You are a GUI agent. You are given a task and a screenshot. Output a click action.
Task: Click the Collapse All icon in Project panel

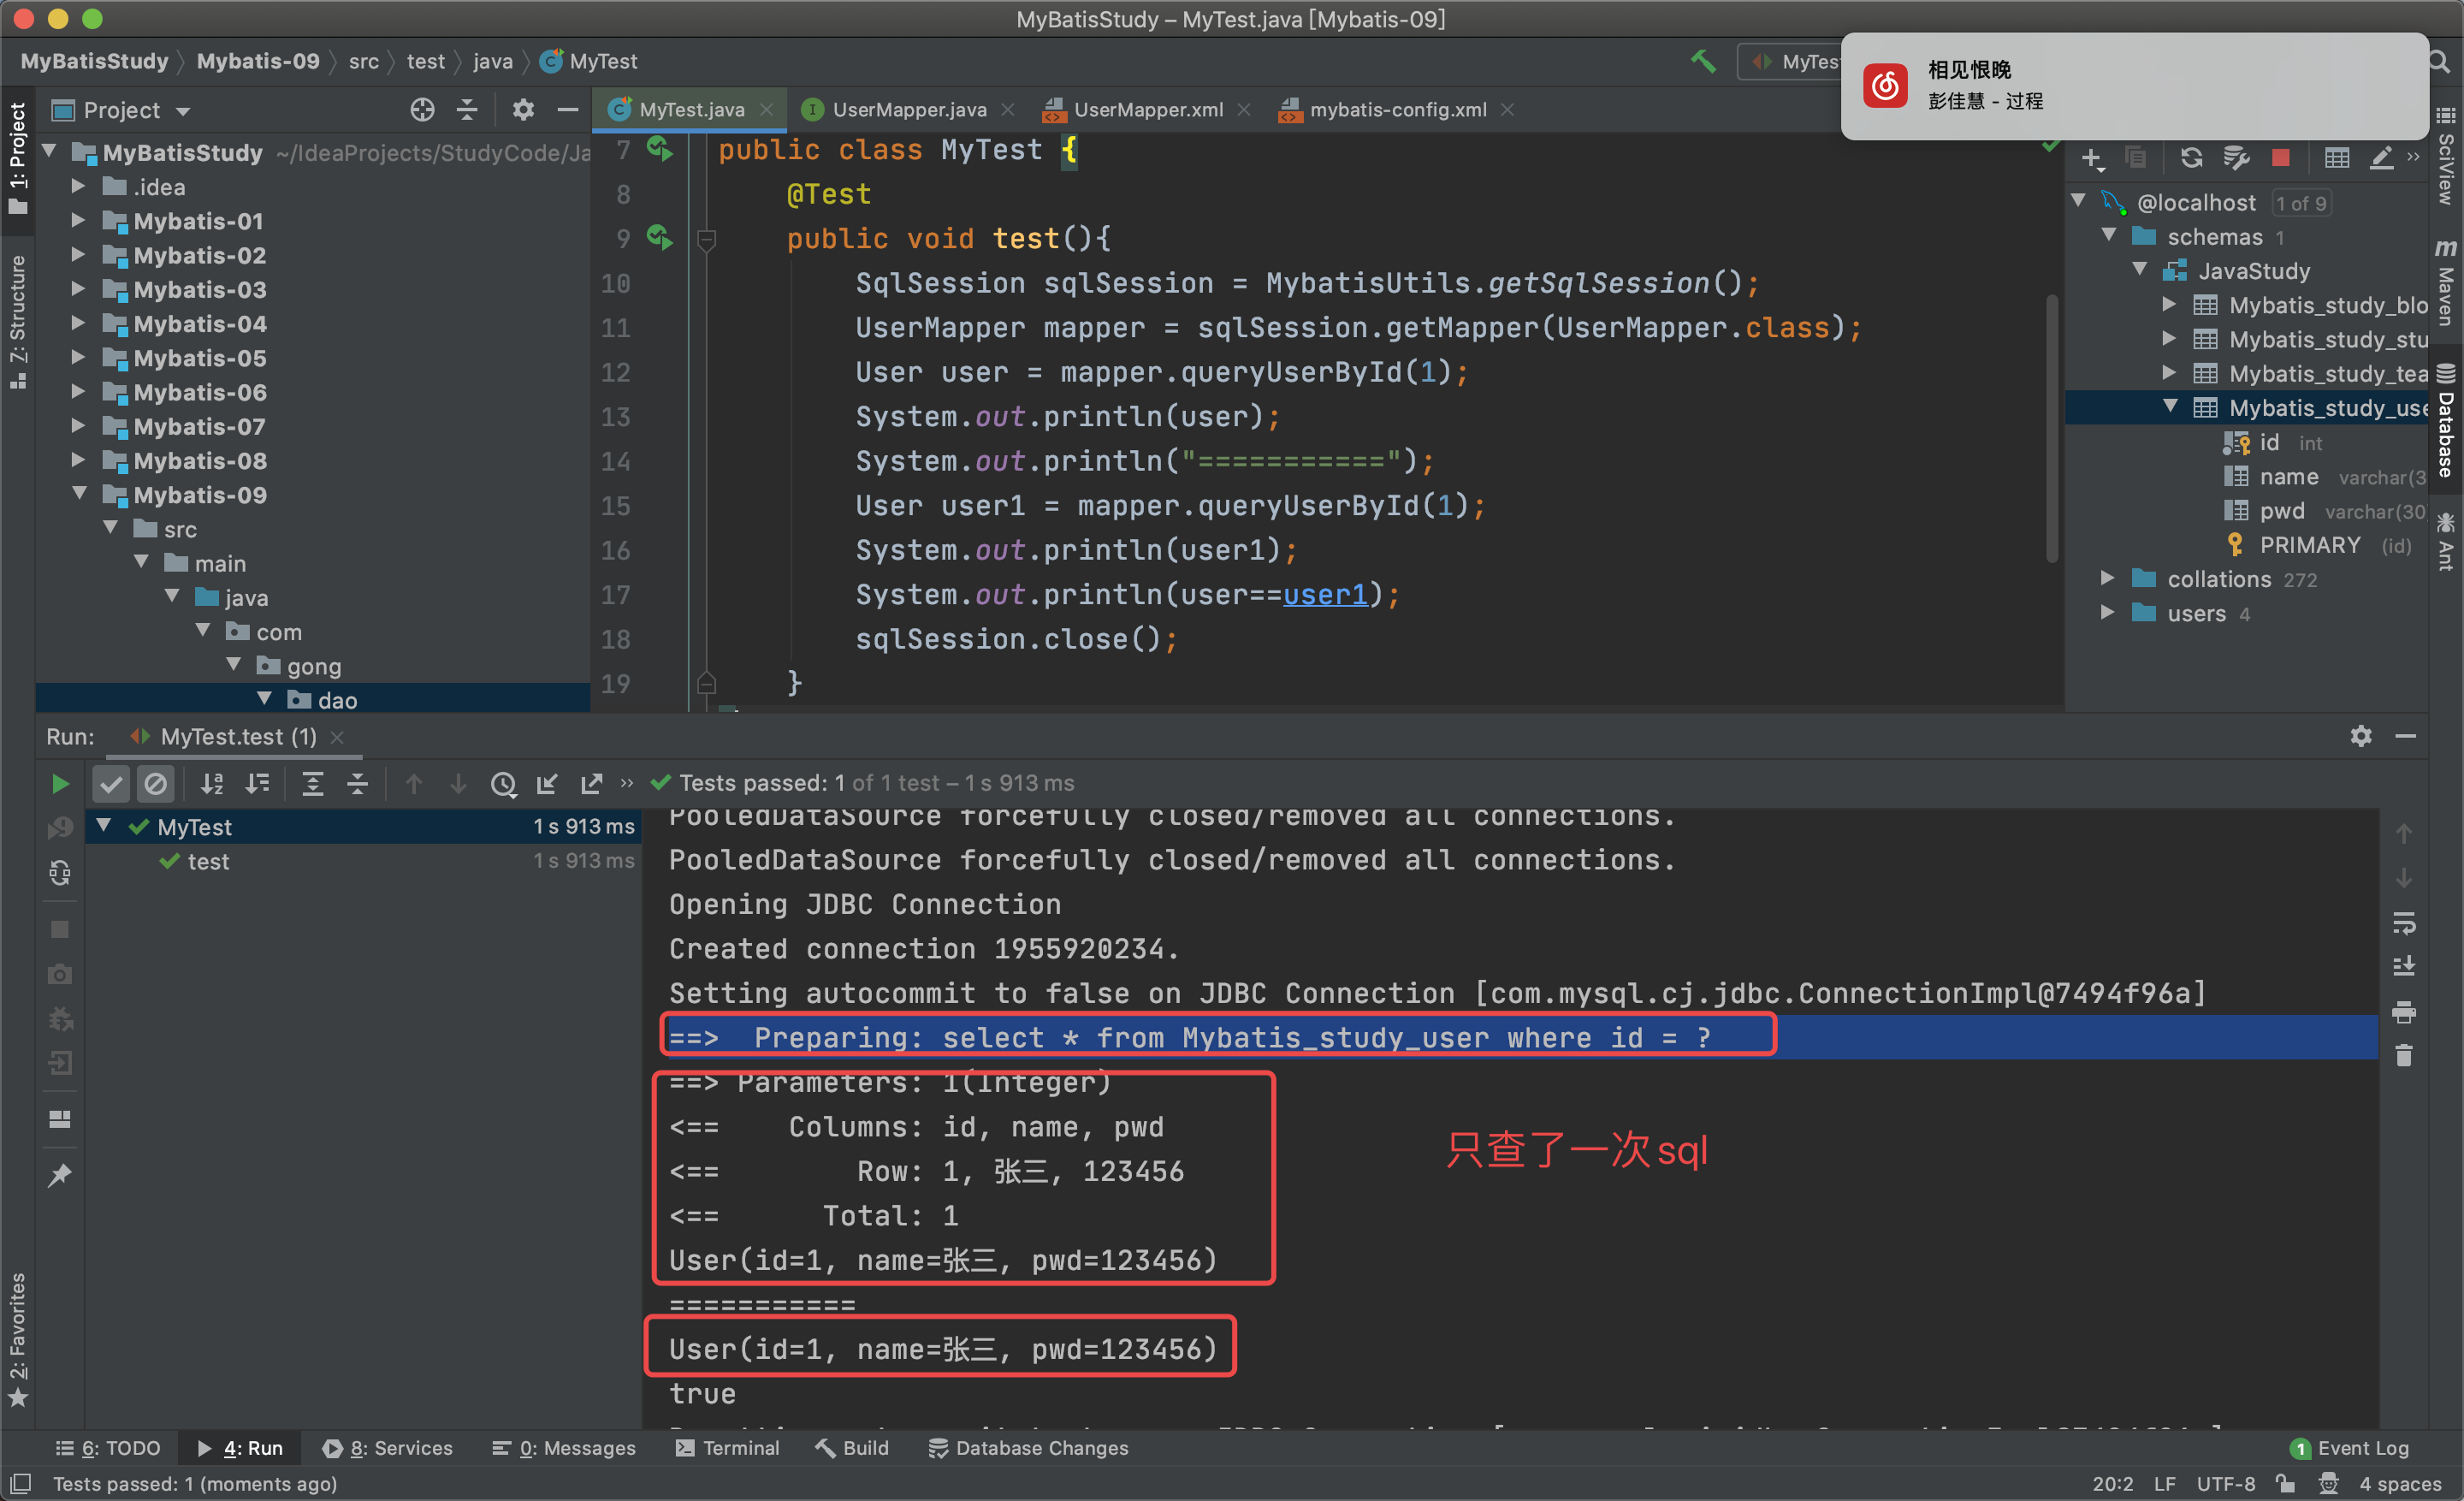click(467, 110)
